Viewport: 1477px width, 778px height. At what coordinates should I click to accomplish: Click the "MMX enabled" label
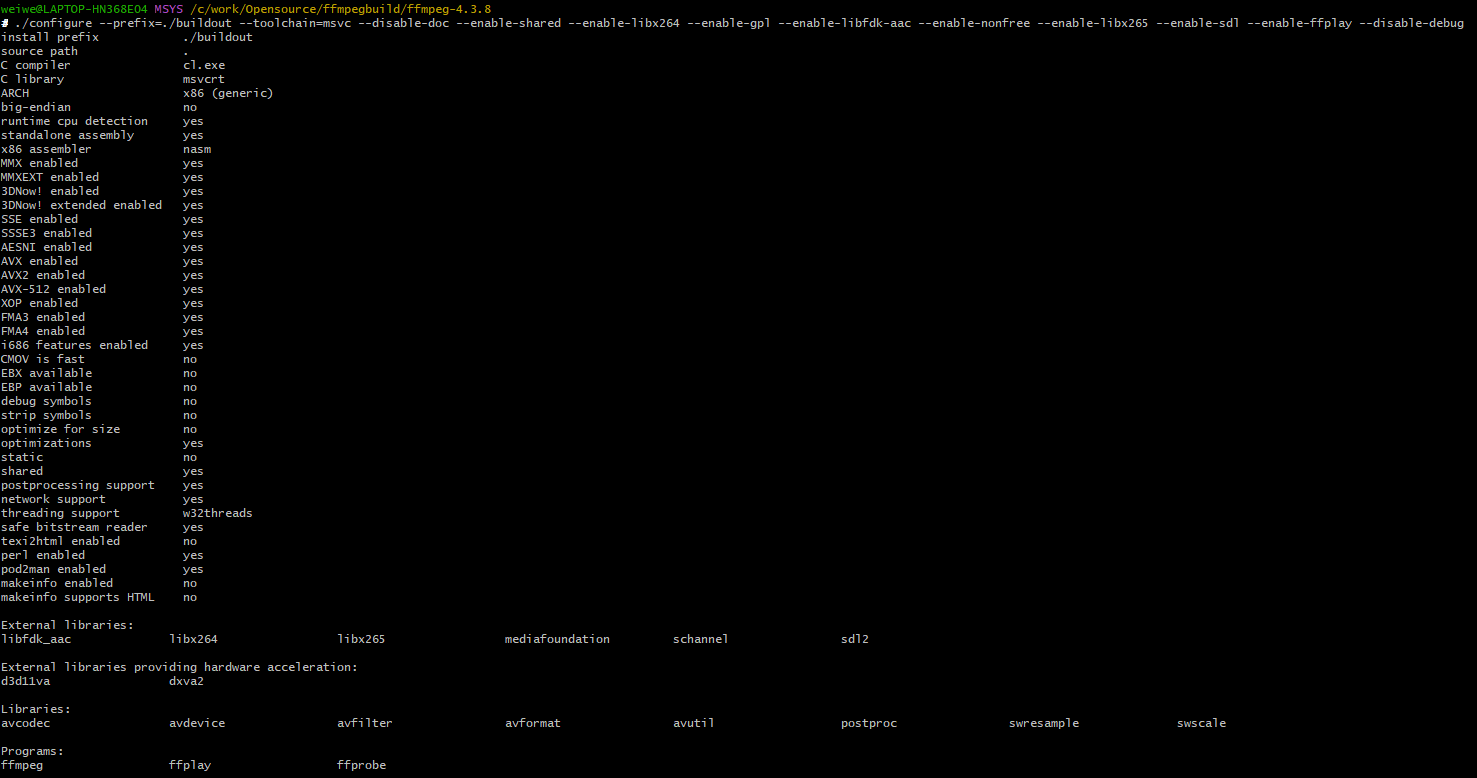point(39,163)
